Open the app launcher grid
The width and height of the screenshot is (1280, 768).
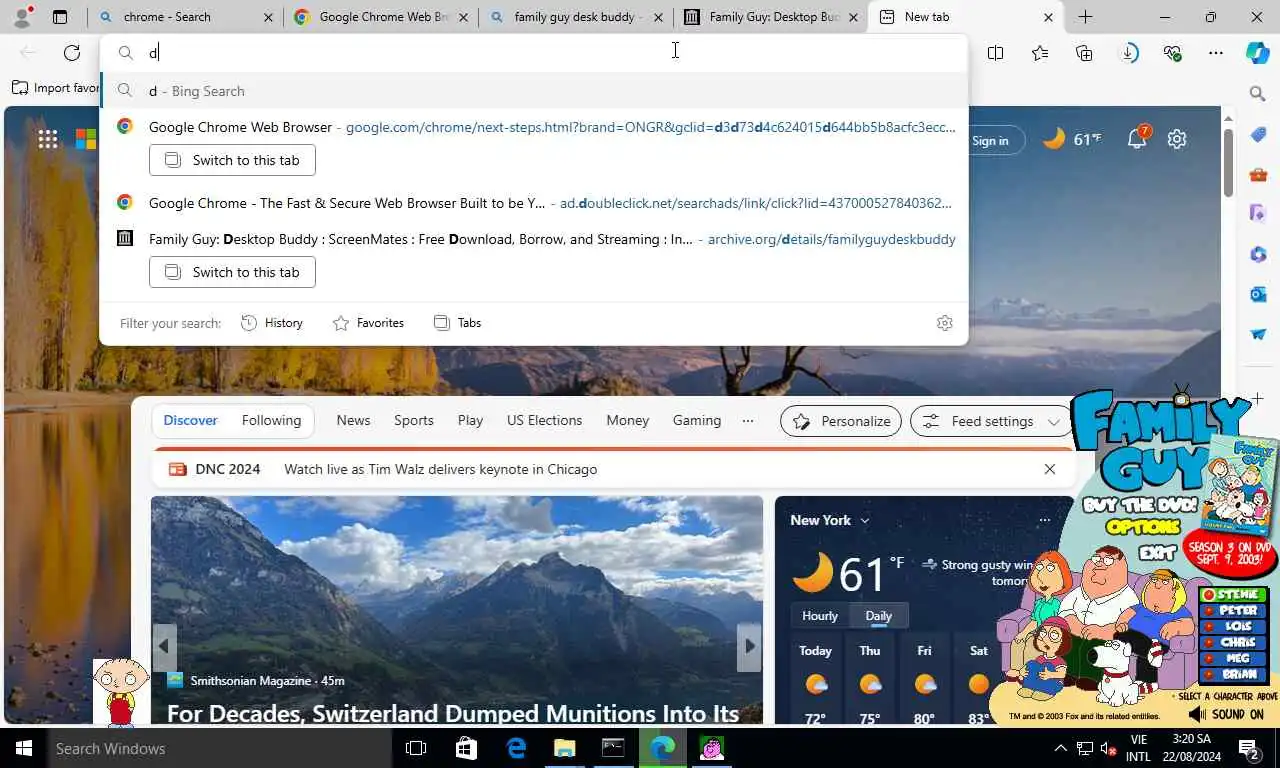(x=48, y=139)
